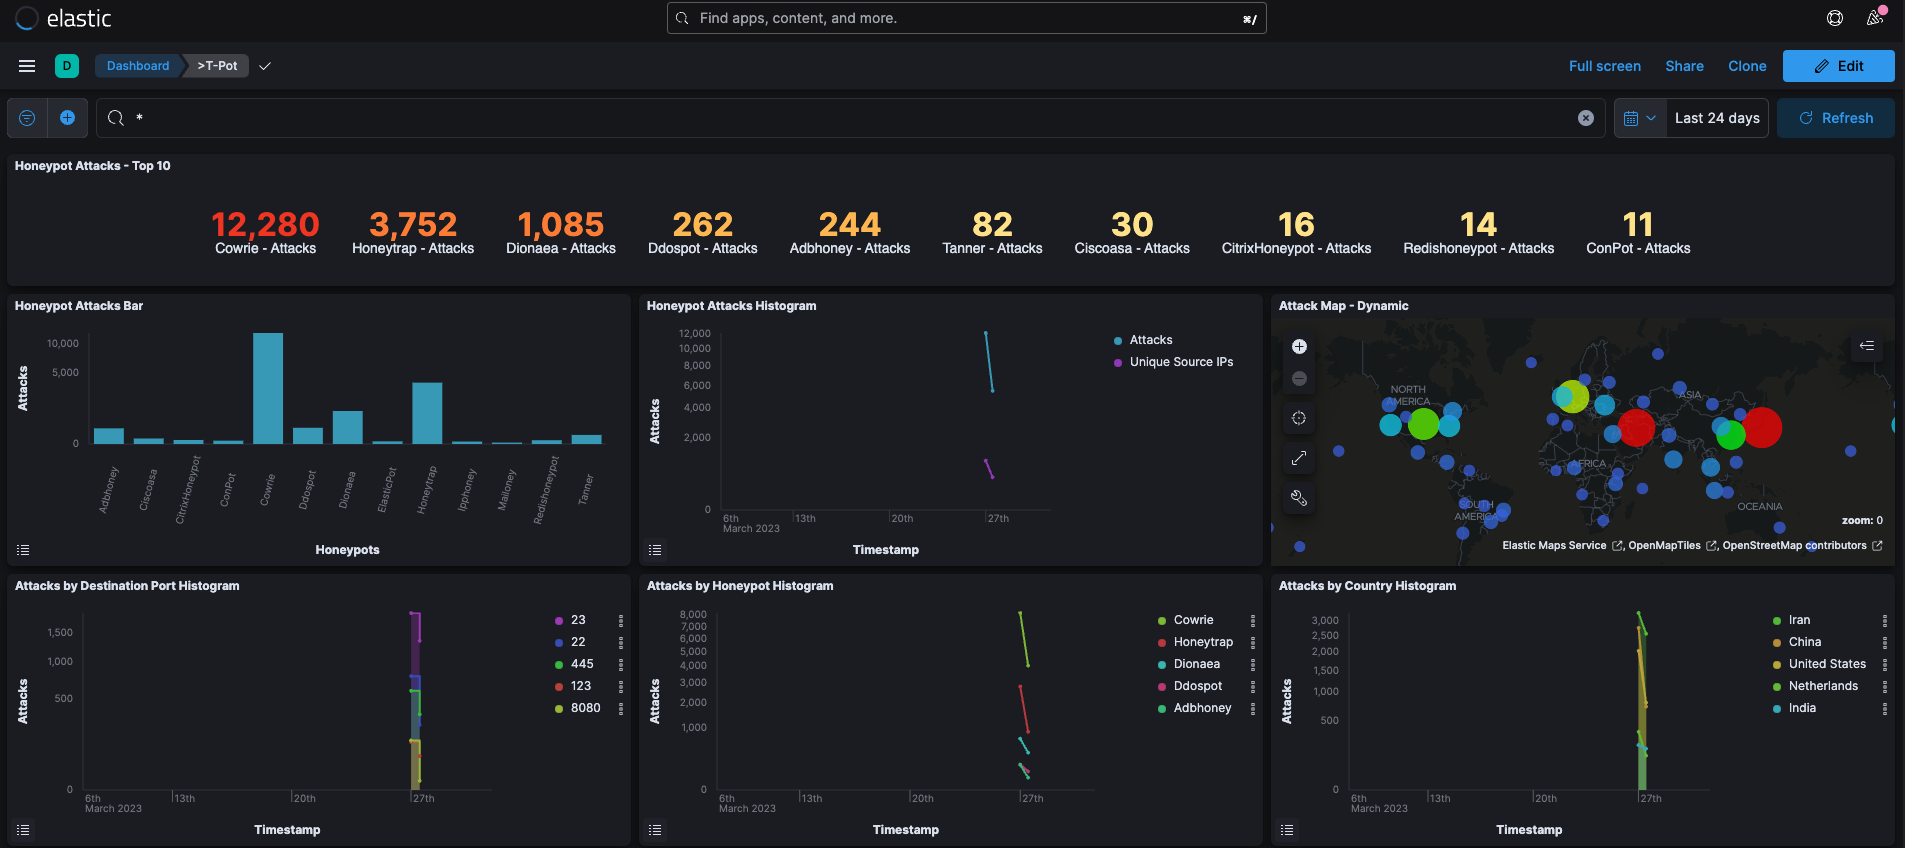The height and width of the screenshot is (848, 1905).
Task: Open the newsfeed notifications icon
Action: tap(1875, 18)
